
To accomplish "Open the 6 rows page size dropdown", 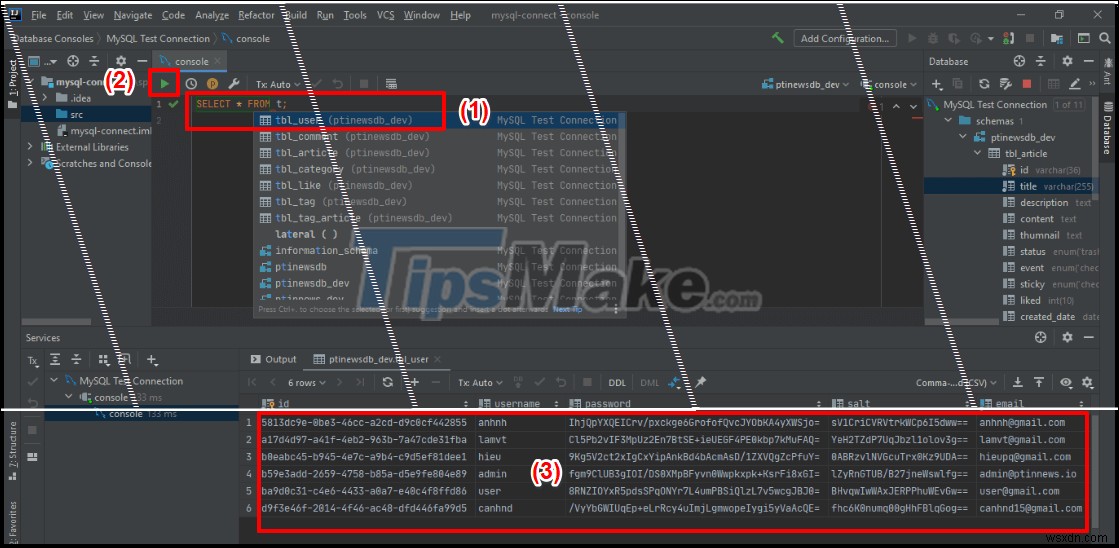I will click(308, 382).
